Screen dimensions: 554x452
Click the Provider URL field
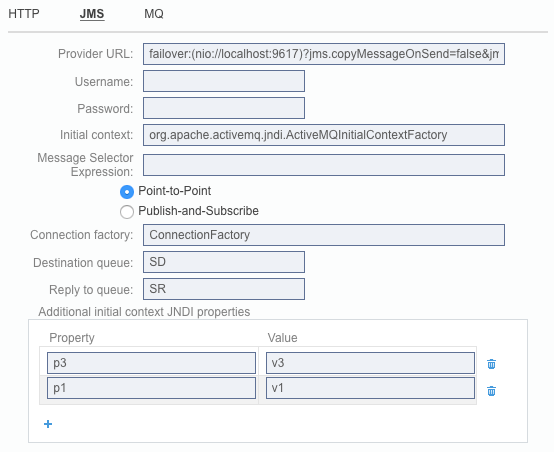pyautogui.click(x=324, y=54)
